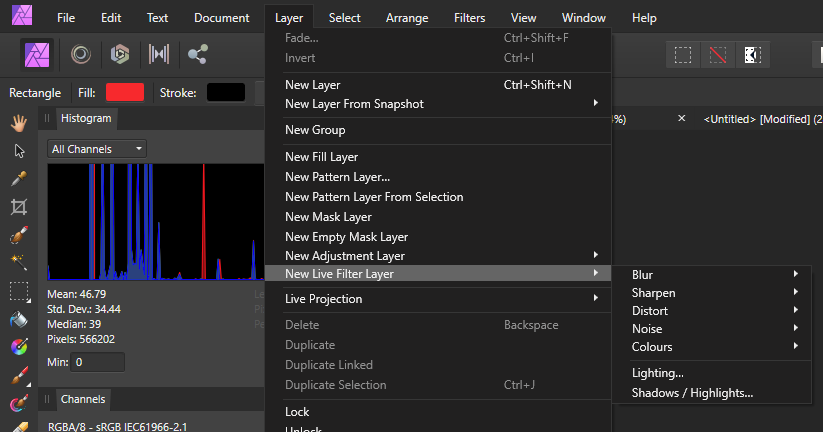This screenshot has width=823, height=432.
Task: Expand the Colours submenu arrow
Action: [796, 346]
